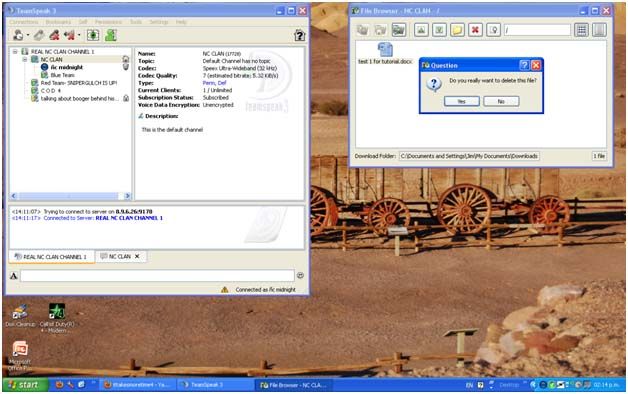The width and height of the screenshot is (628, 394).
Task: Select the Blue Team channel
Action: coord(62,75)
